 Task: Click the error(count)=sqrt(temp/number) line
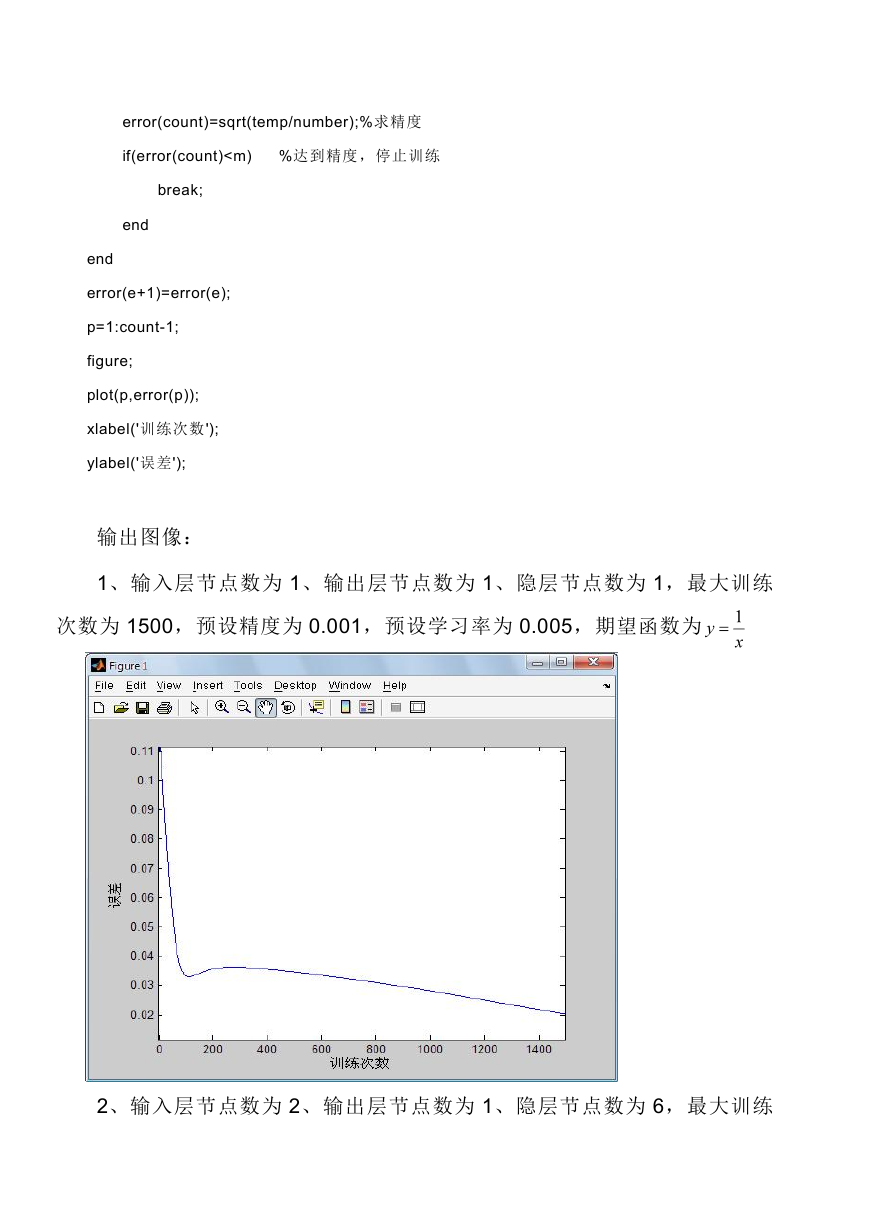272,122
